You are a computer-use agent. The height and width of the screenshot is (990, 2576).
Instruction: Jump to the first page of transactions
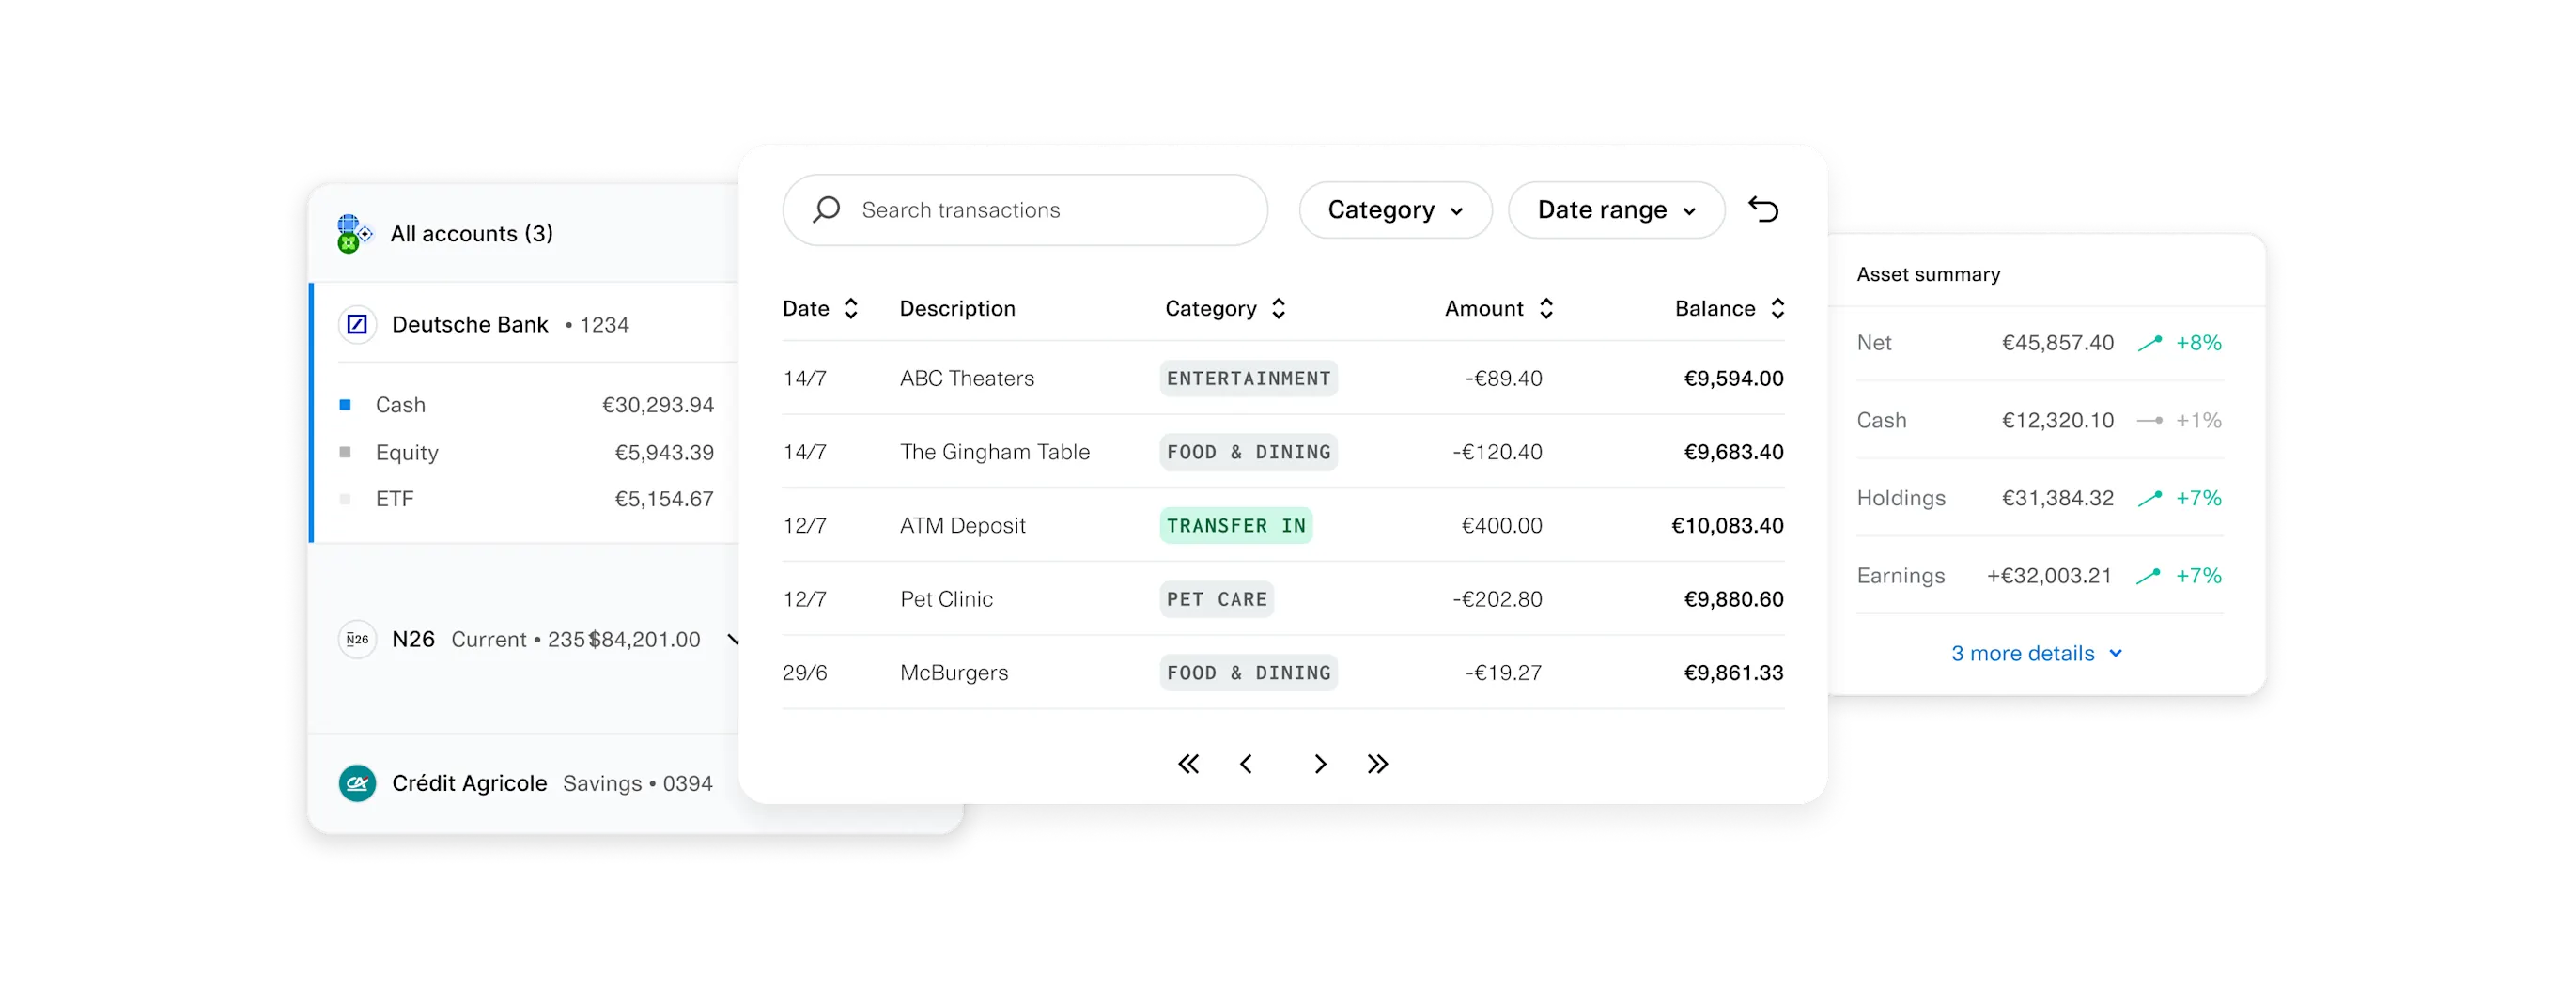(x=1188, y=764)
